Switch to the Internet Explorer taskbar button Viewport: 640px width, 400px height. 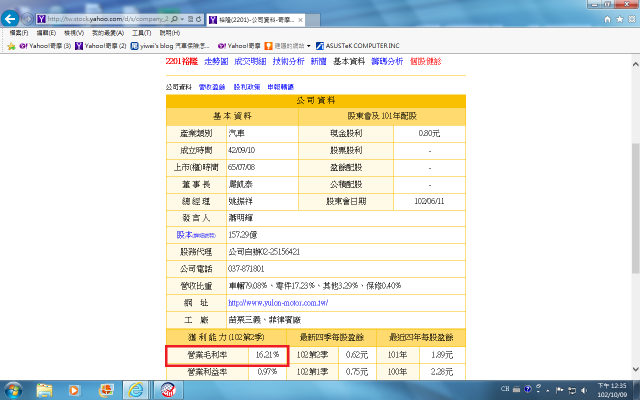point(136,390)
